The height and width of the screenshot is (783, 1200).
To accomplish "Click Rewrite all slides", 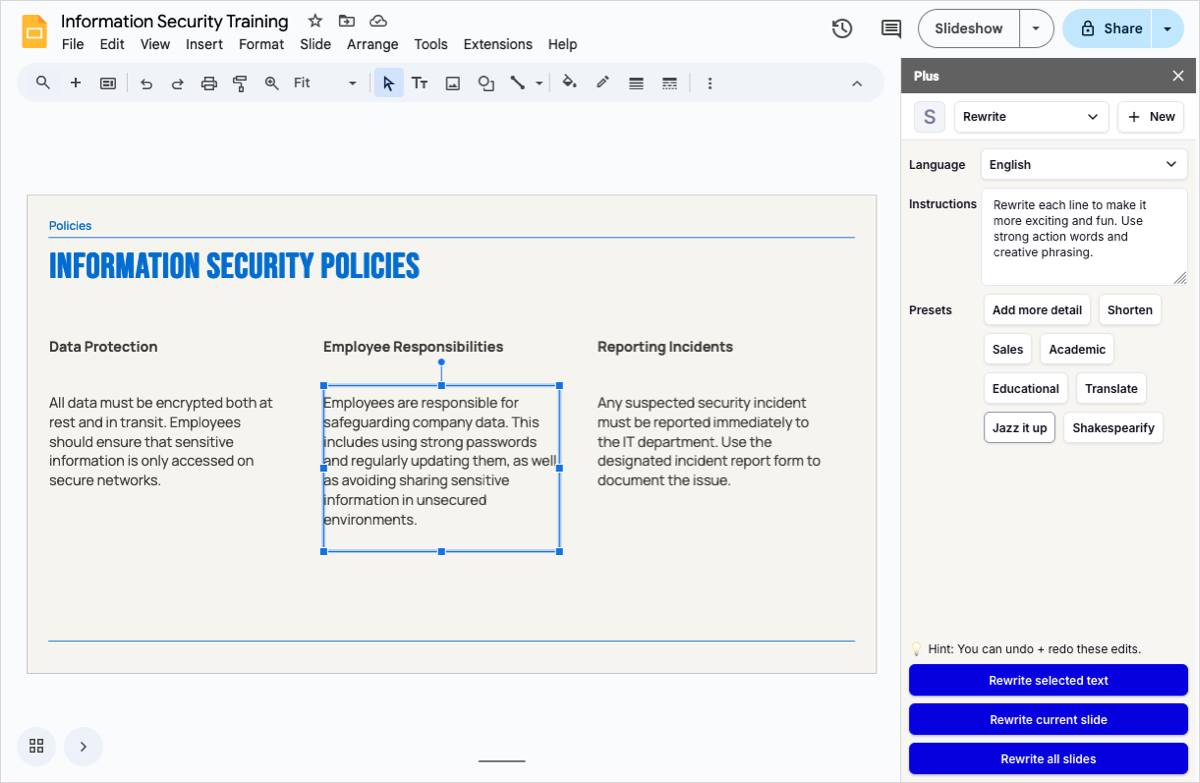I will click(x=1048, y=759).
